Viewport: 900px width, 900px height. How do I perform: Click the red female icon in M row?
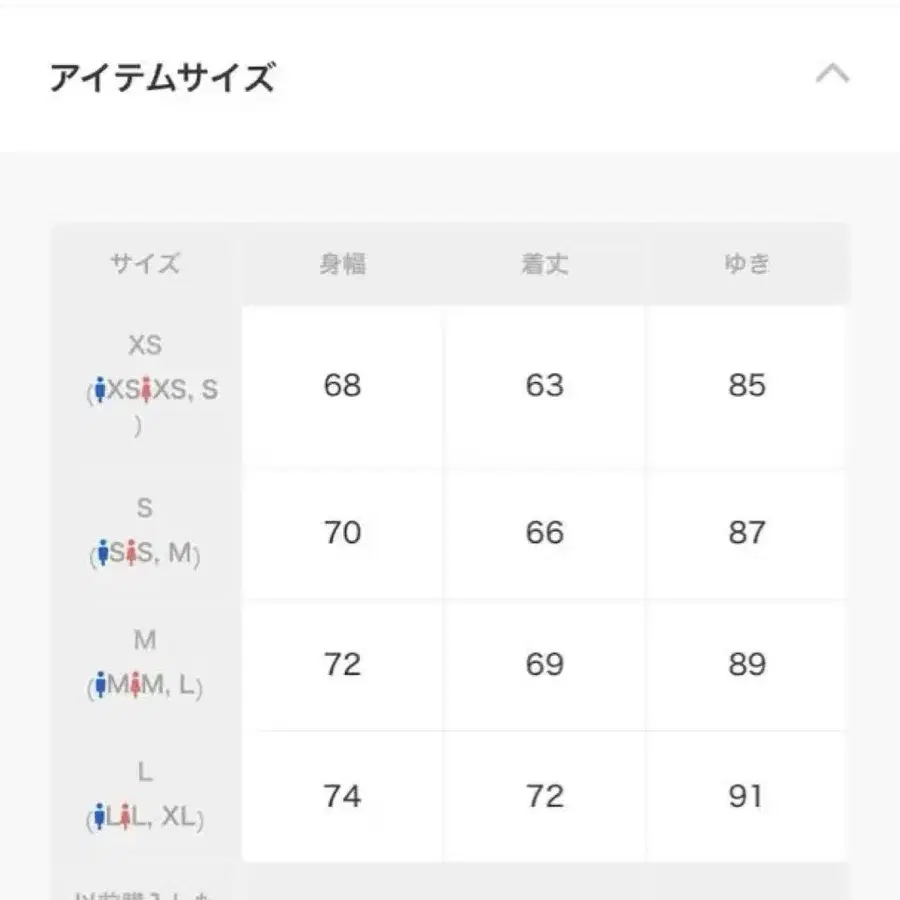[x=133, y=686]
